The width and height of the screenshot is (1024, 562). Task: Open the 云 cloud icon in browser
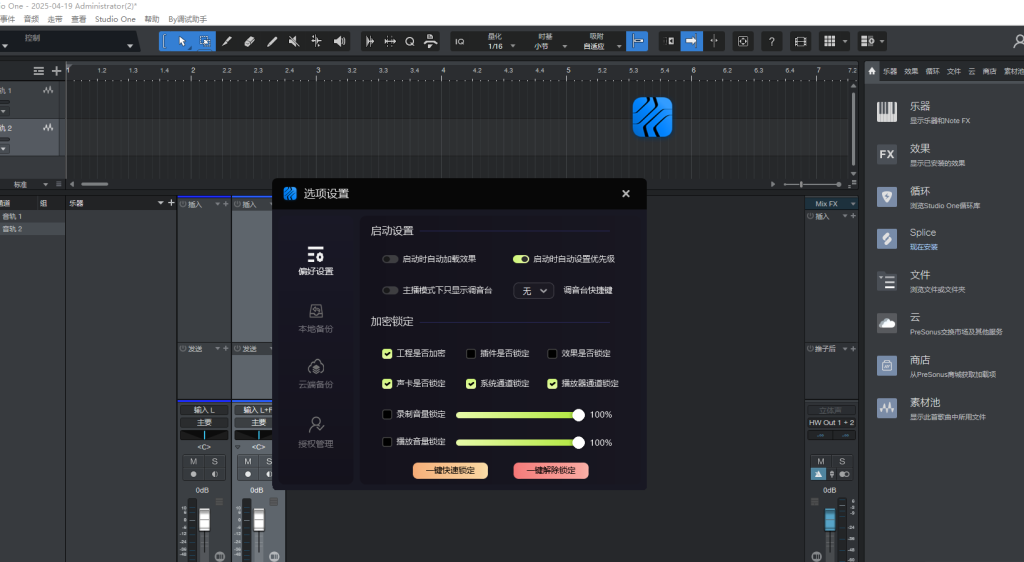[x=886, y=323]
